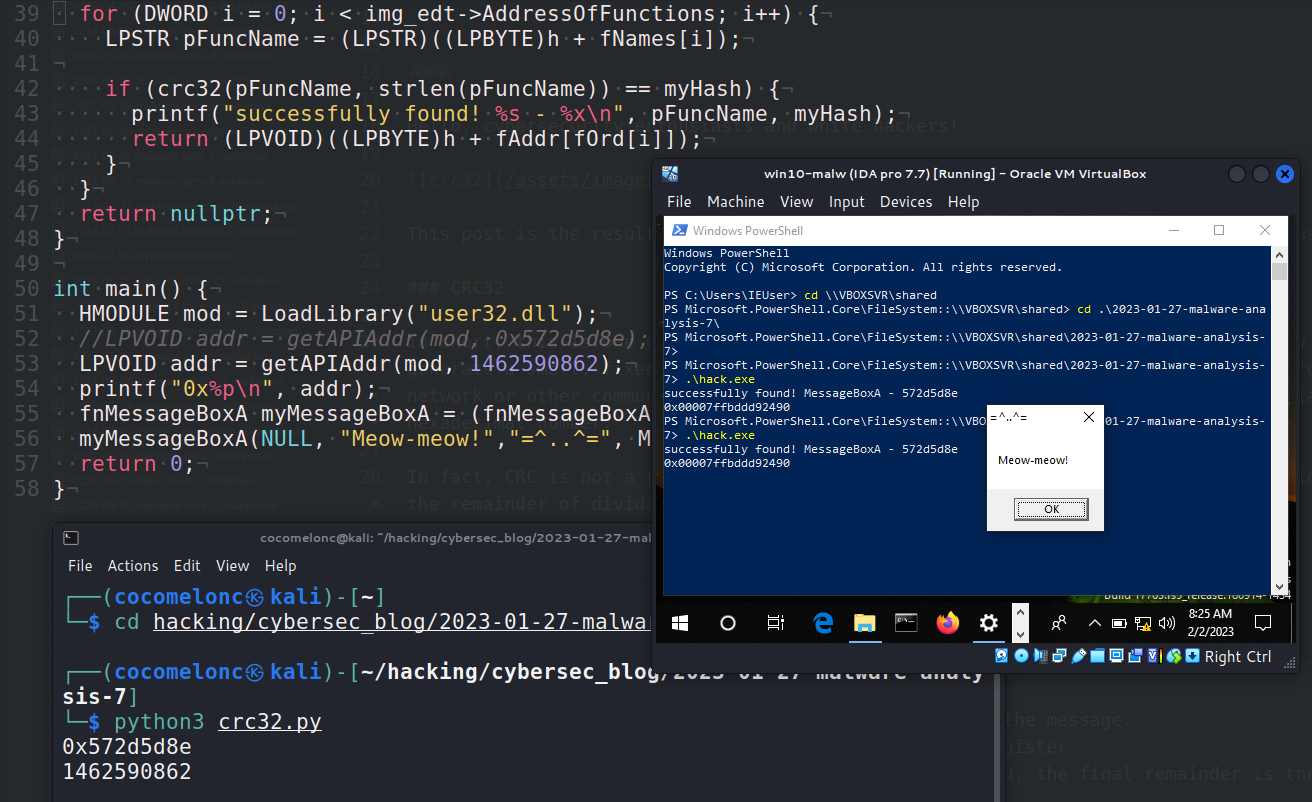The height and width of the screenshot is (802, 1312).
Task: Open the crc32.py link in the terminal
Action: click(269, 721)
